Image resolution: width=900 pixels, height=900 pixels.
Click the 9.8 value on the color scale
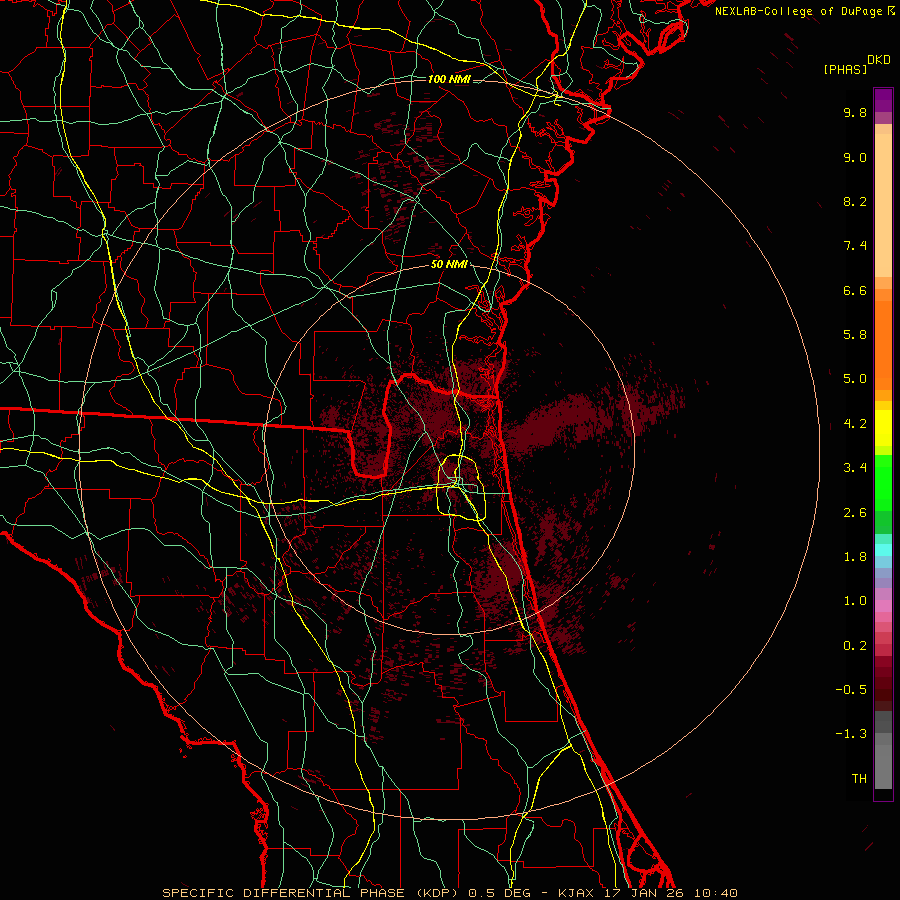855,112
